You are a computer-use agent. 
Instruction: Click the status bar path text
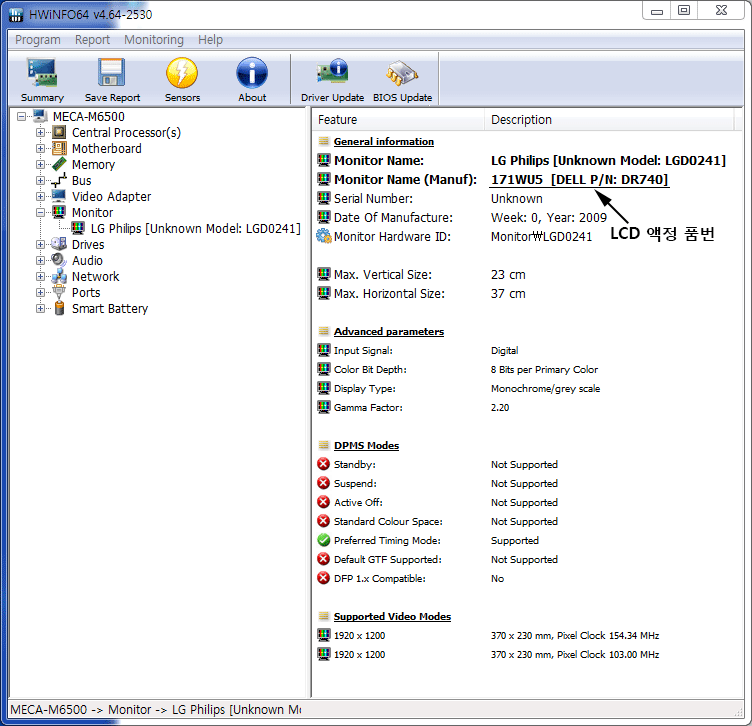pos(155,709)
